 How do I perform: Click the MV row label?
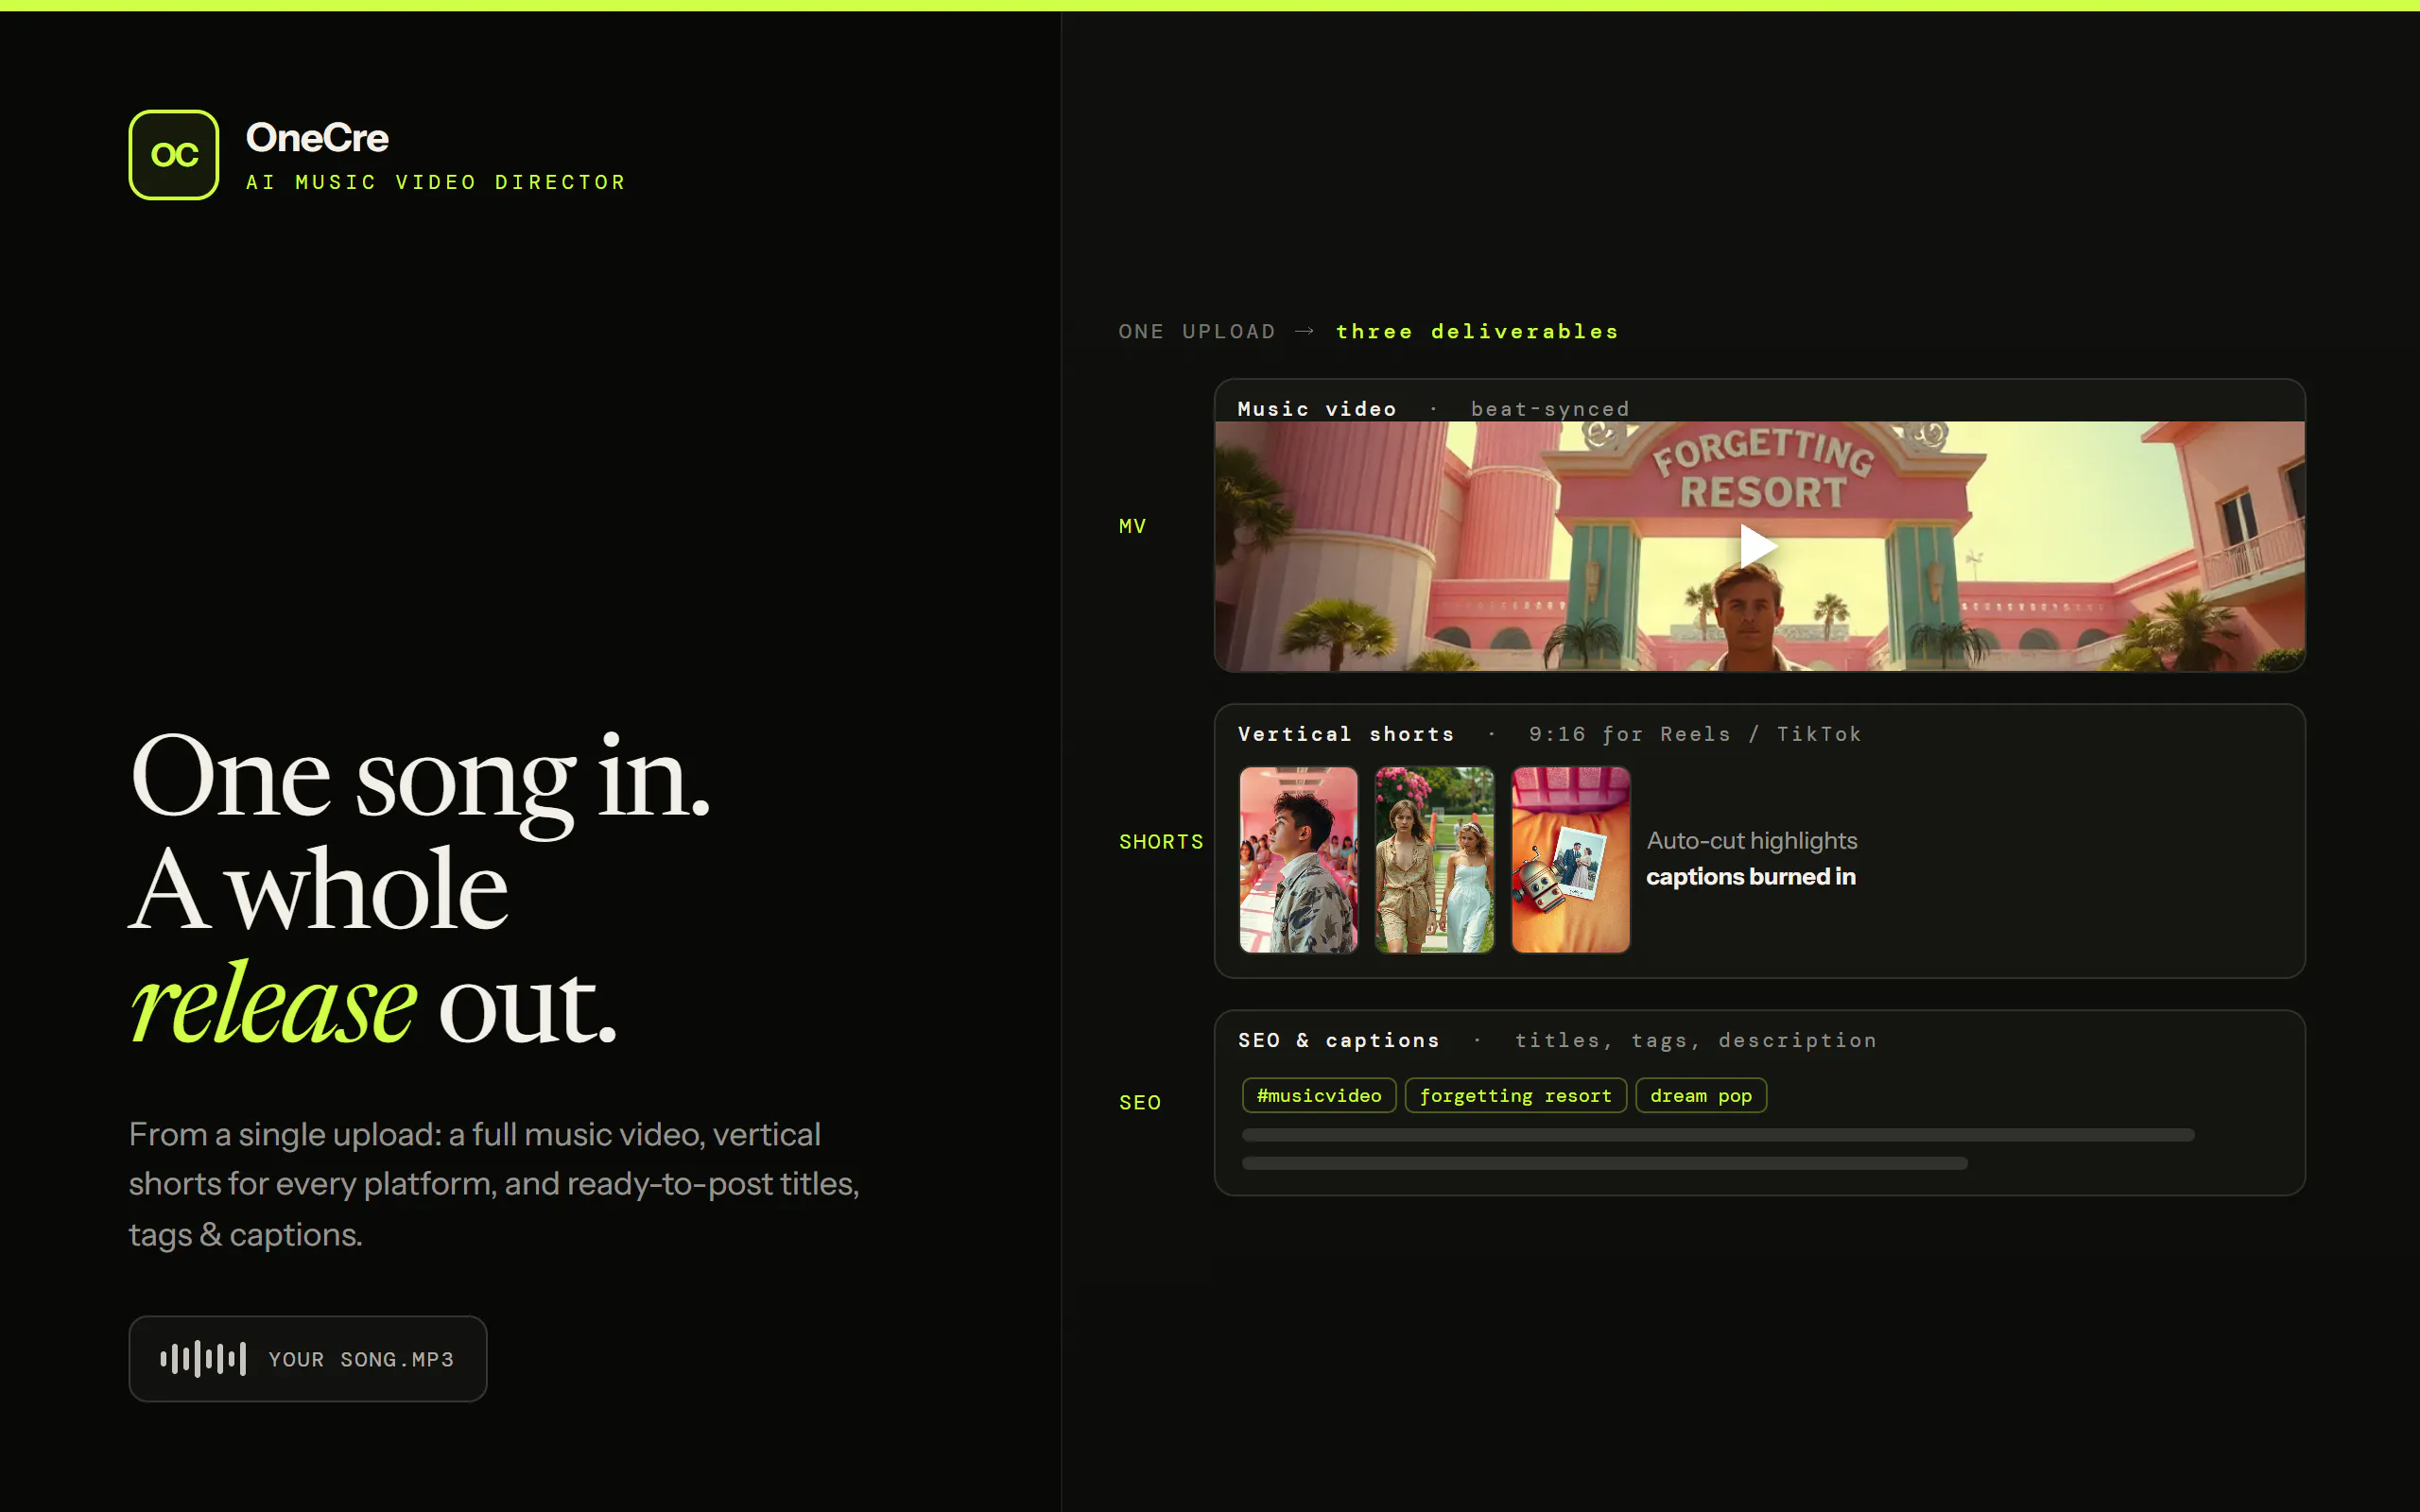coord(1132,526)
